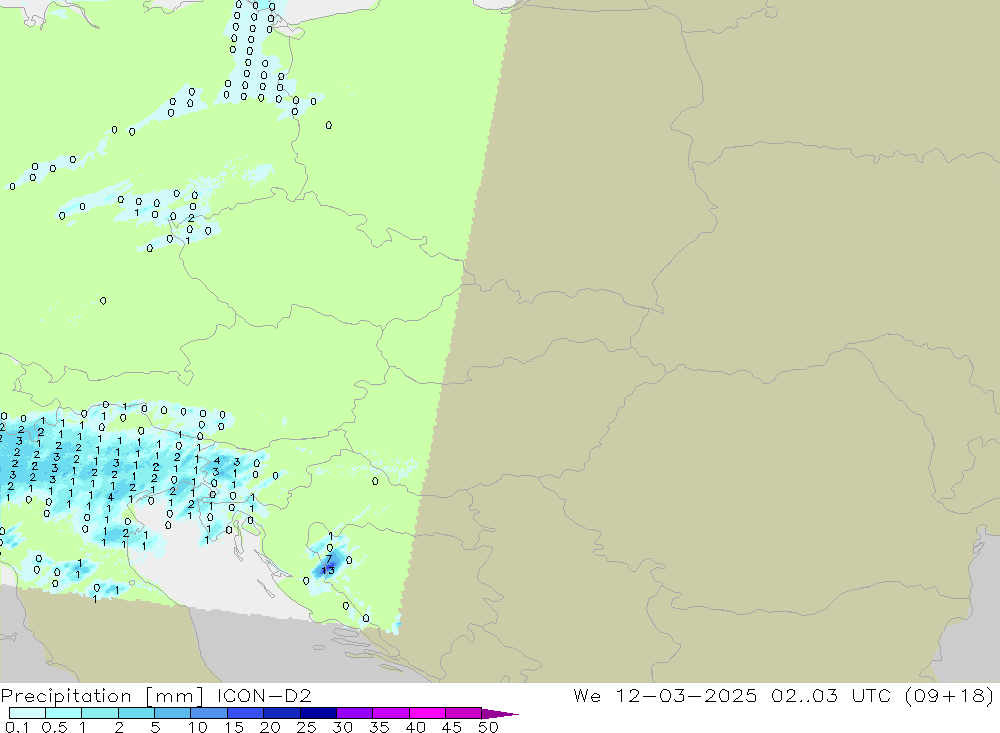Click the arrow-shaped swatch beyond 50
Screen dimensions: 1000x733
coord(499,714)
